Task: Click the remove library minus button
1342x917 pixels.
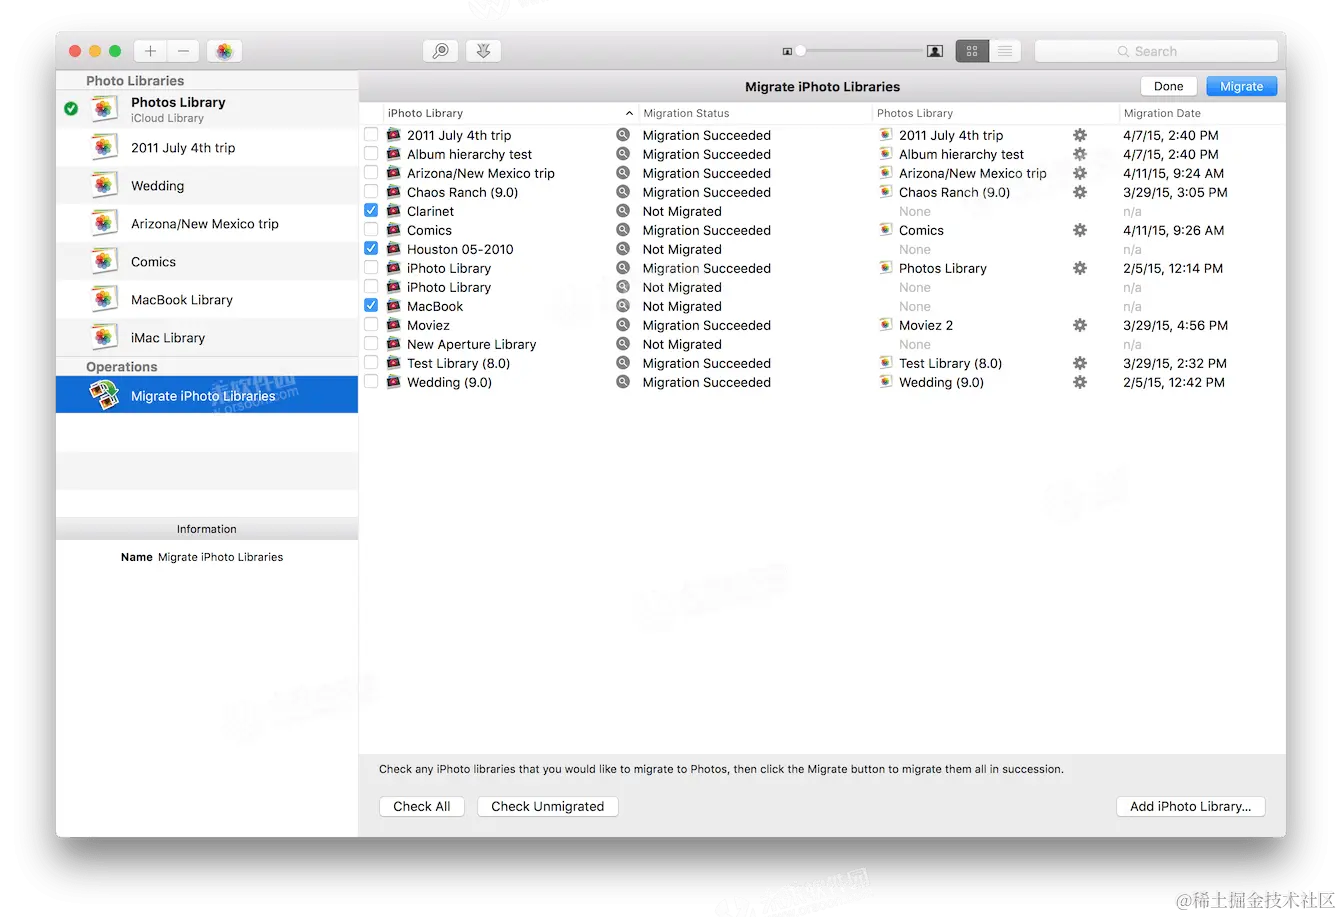Action: pos(183,51)
